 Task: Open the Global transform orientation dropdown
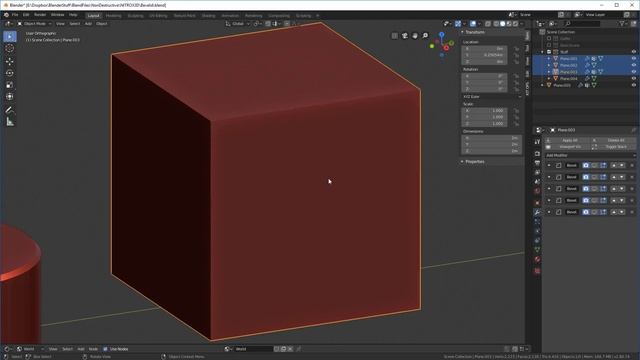238,24
